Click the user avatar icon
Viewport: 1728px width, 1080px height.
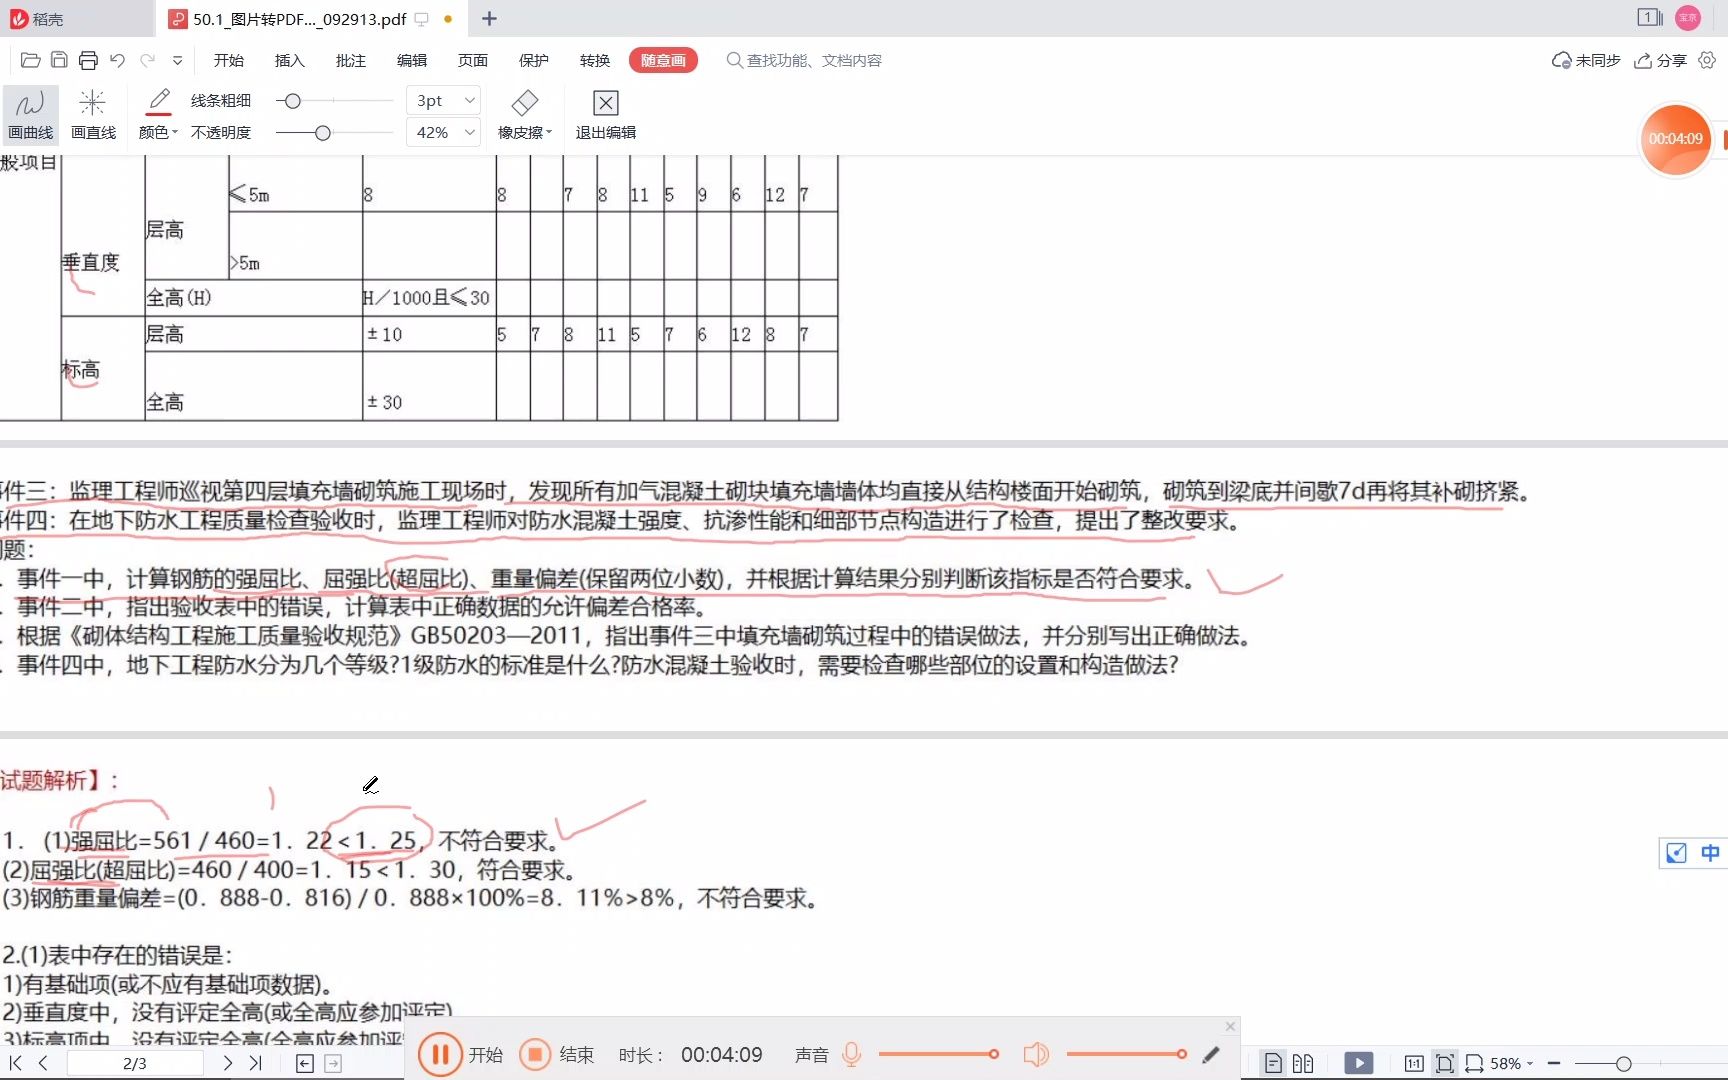point(1688,18)
